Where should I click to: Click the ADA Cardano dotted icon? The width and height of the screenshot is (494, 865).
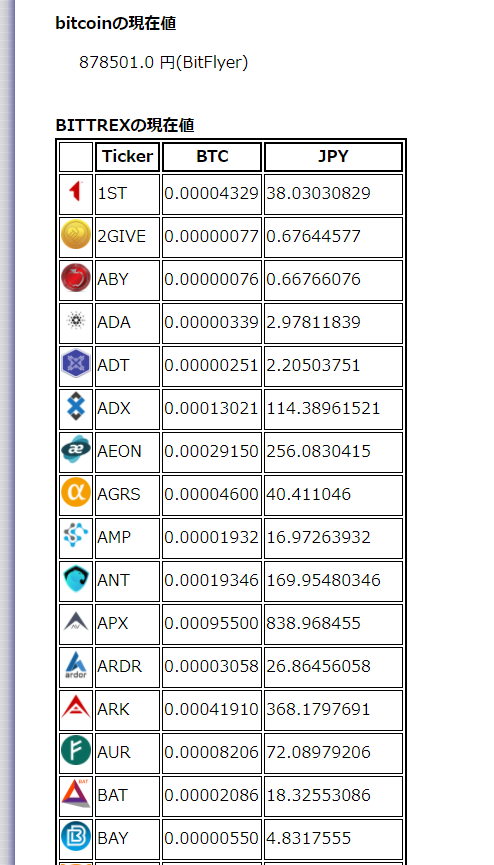[x=76, y=321]
